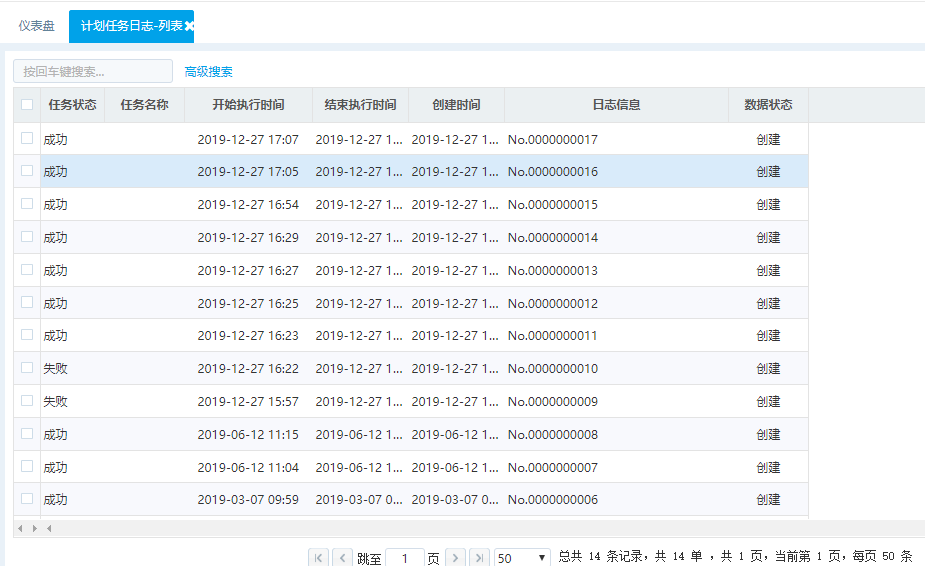
Task: Select log entry No.0000000013
Action: coord(553,271)
